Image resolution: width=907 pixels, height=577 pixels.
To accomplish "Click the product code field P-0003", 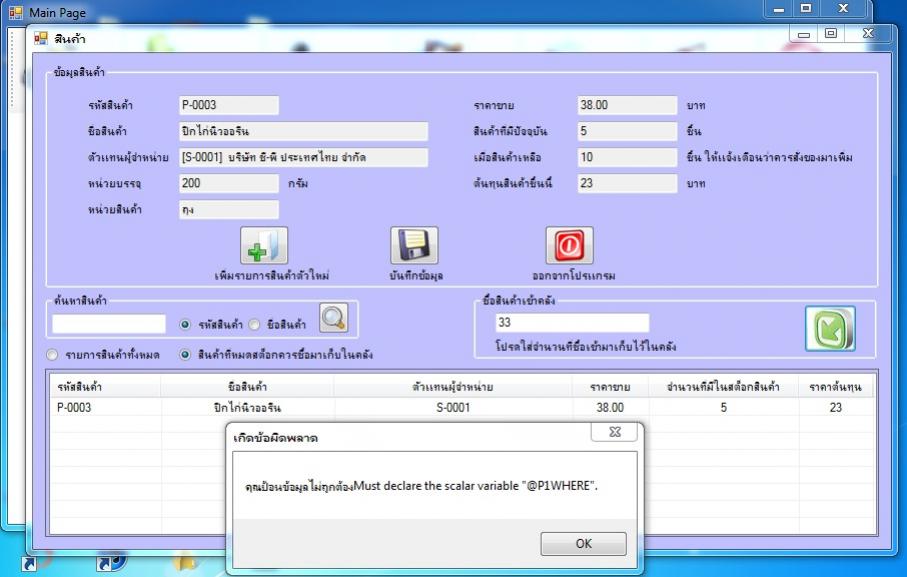I will tap(228, 105).
